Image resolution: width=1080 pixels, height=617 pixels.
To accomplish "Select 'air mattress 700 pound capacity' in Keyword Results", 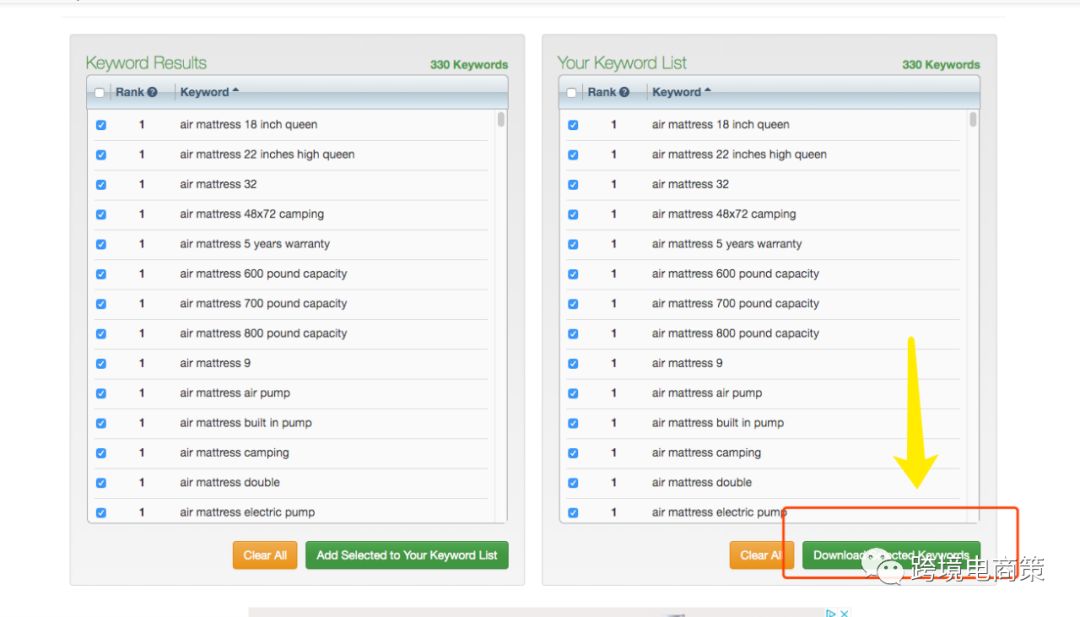I will (101, 304).
